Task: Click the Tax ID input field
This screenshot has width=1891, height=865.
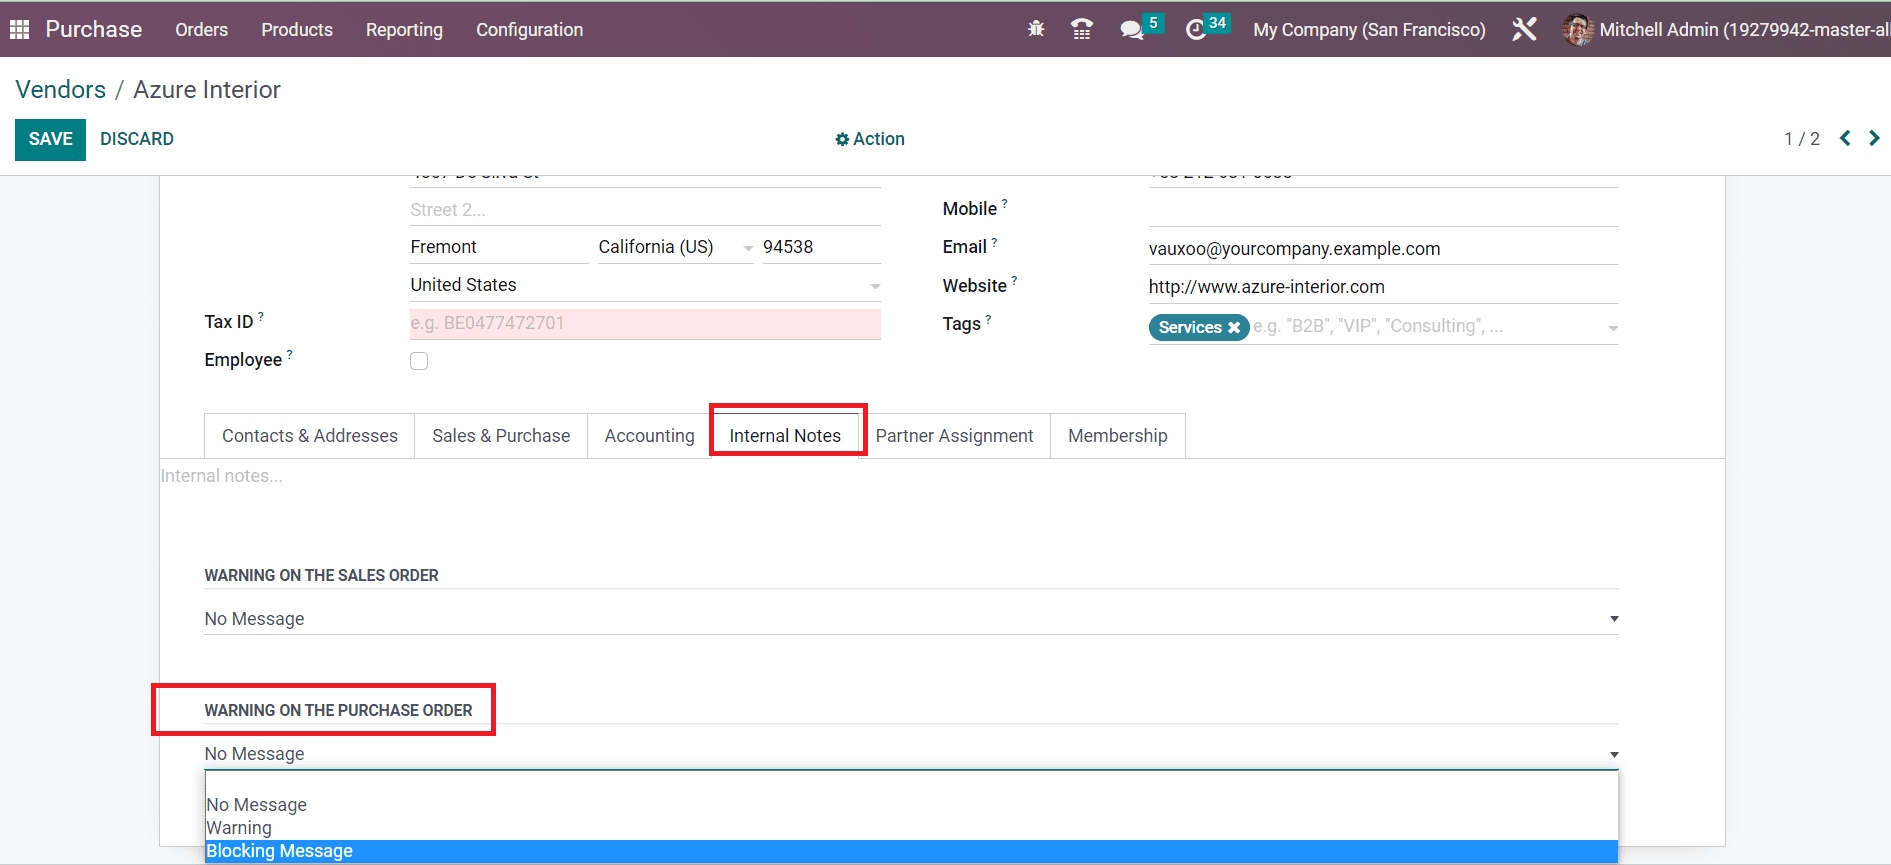Action: 645,323
